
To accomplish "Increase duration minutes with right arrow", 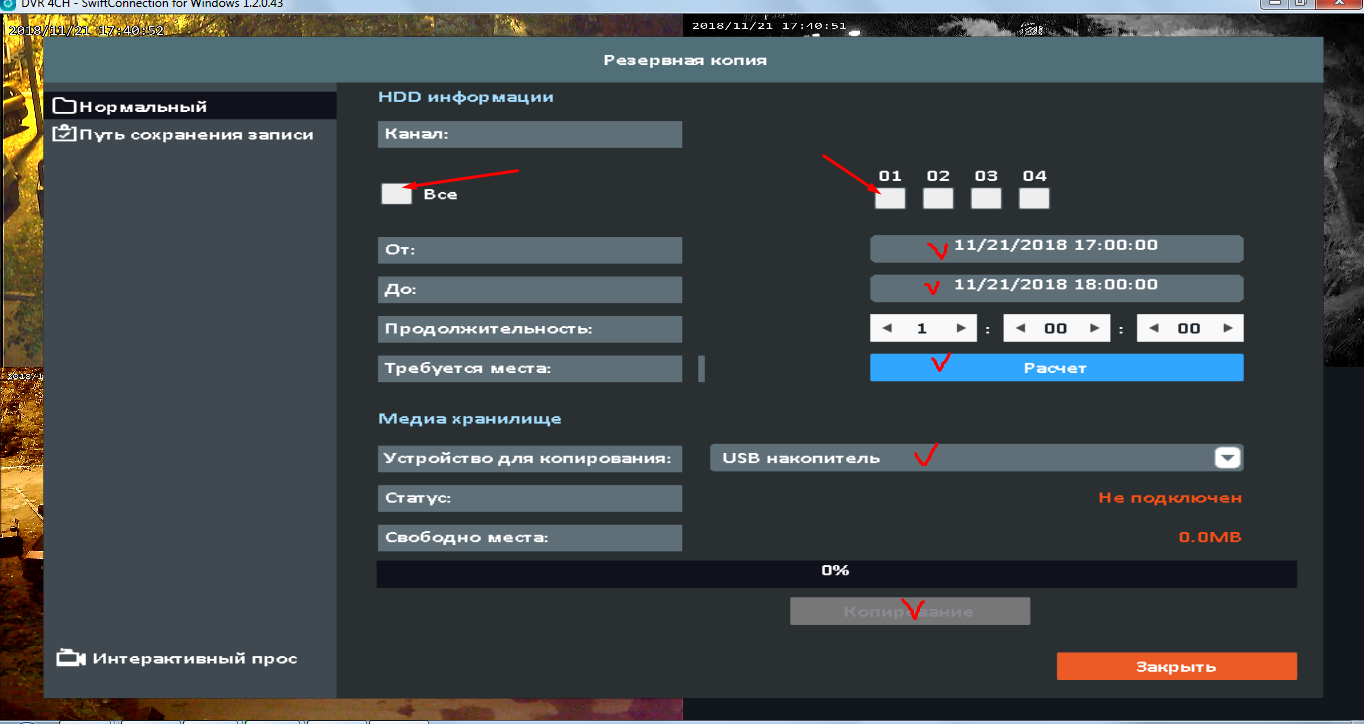I will point(1095,328).
